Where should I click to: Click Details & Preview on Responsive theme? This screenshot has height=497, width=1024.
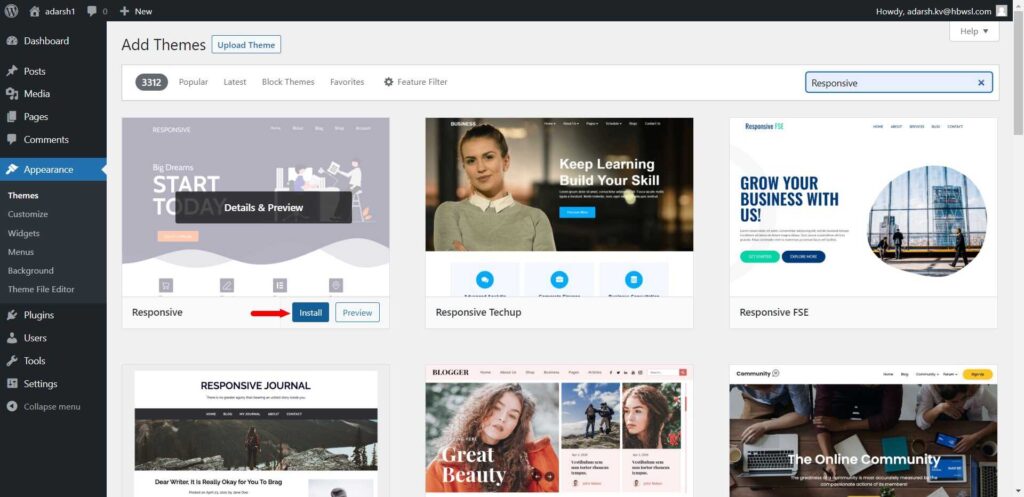(x=263, y=207)
